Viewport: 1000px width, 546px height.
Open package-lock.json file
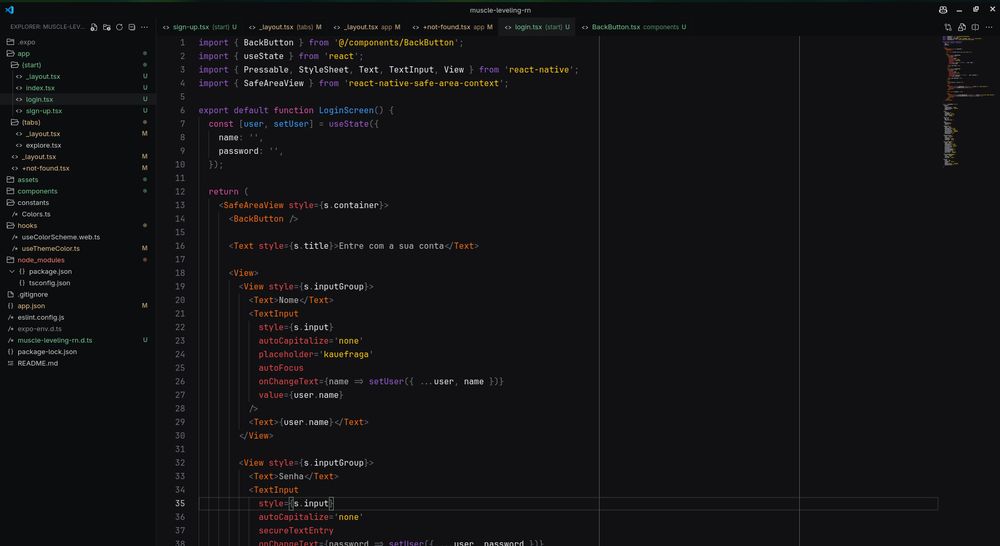(x=47, y=352)
